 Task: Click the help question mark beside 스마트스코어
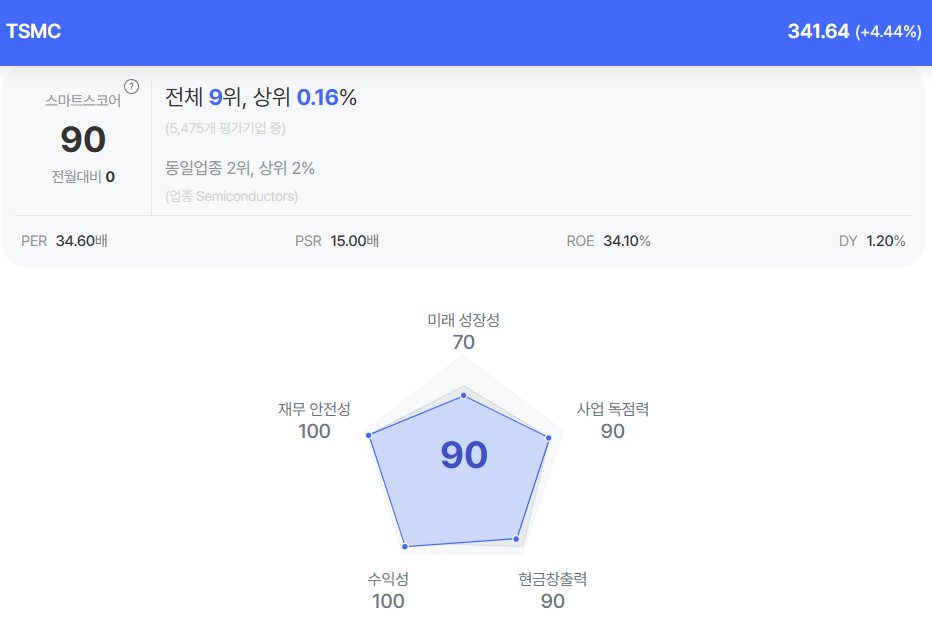tap(131, 86)
